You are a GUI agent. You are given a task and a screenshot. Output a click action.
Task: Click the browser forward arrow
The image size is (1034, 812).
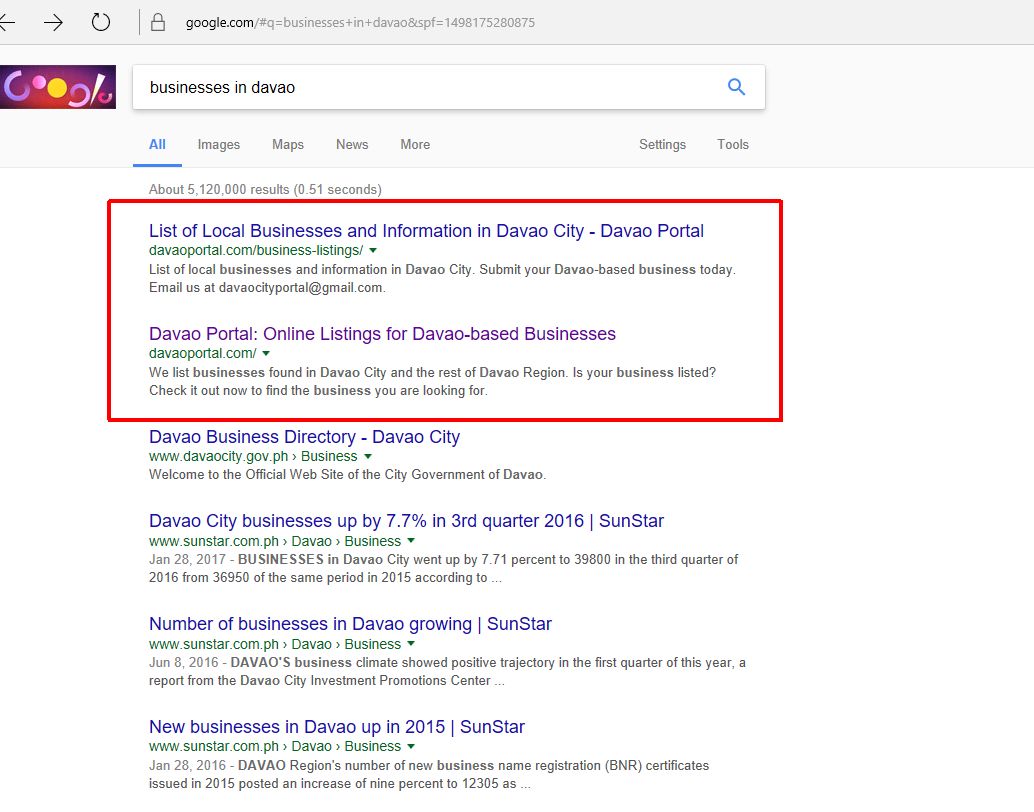pyautogui.click(x=53, y=22)
